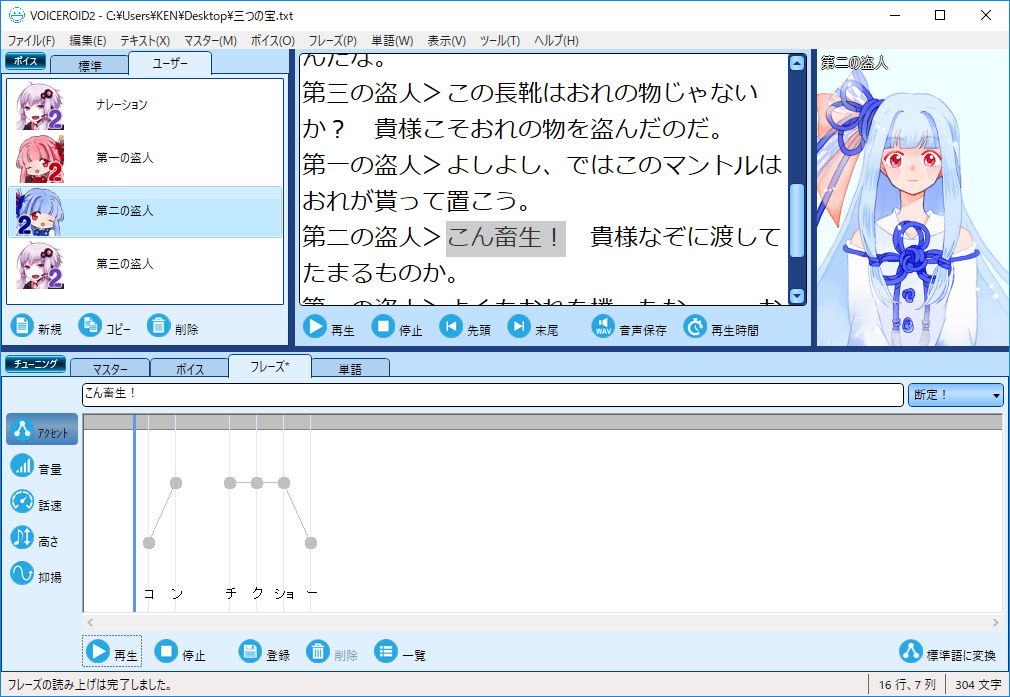This screenshot has height=697, width=1010.
Task: Select the 音量 volume tuning mode
Action: point(37,466)
